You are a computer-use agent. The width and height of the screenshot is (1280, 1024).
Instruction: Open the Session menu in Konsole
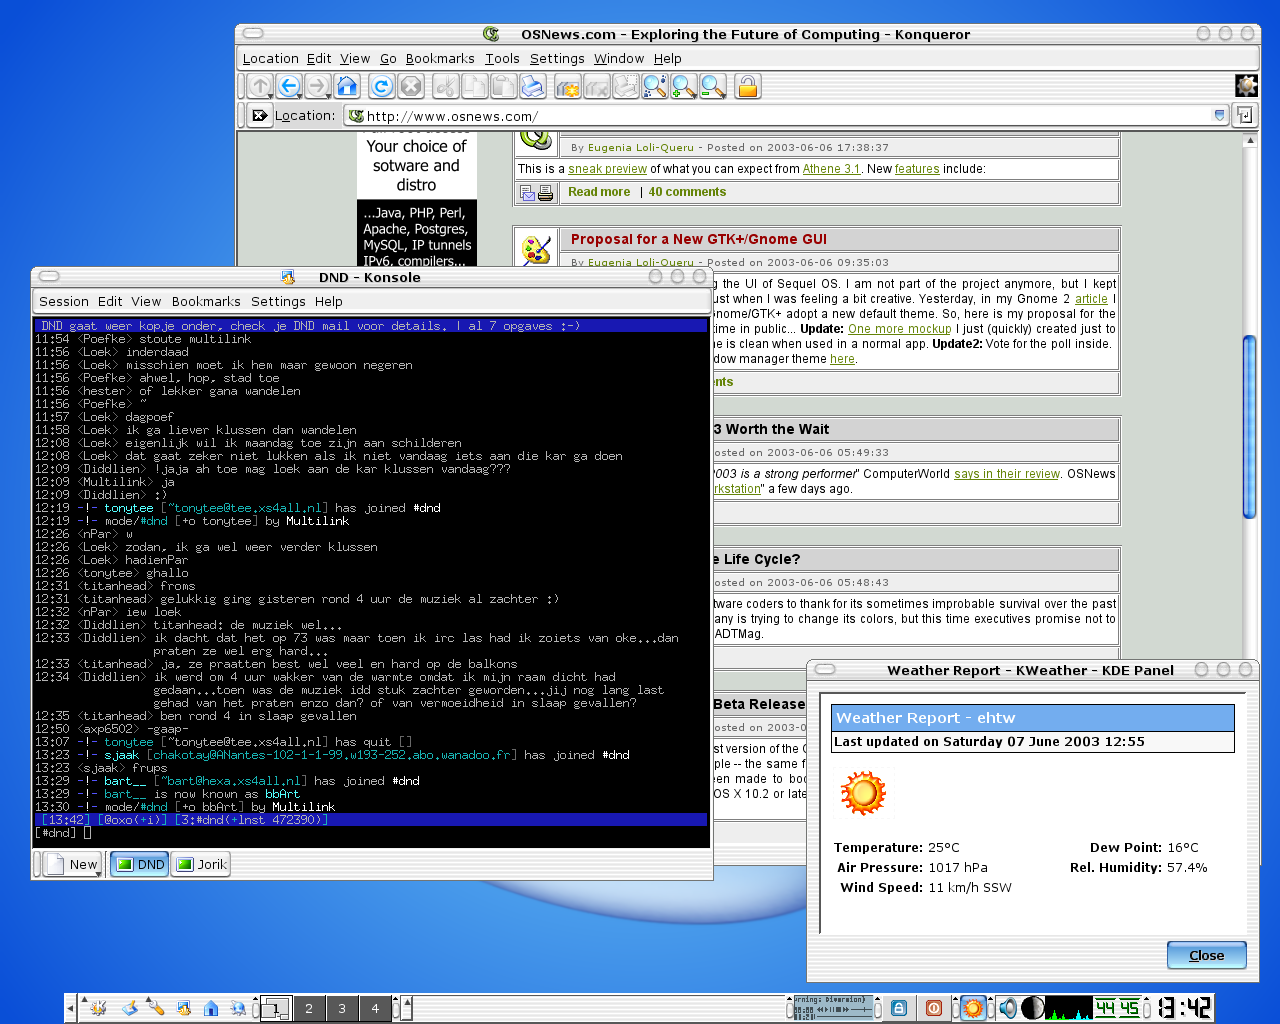[x=64, y=301]
